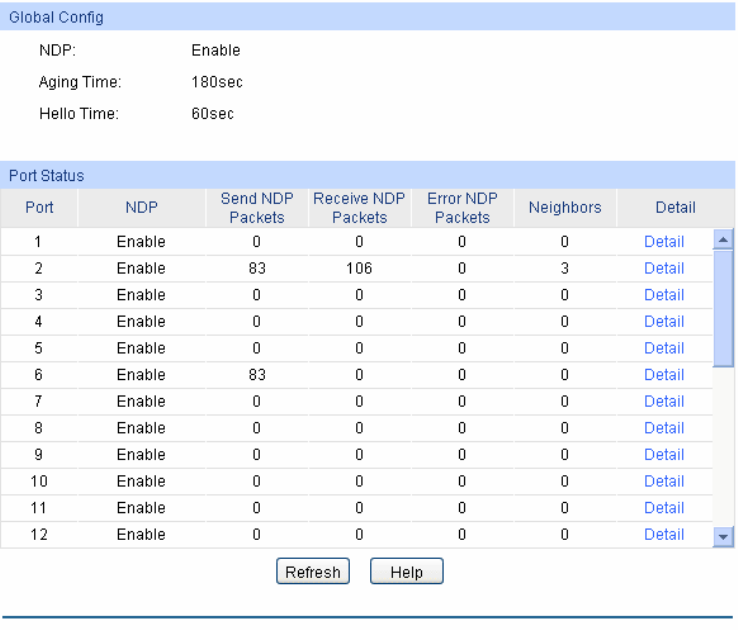Click the scrollbar down arrow
738x630 pixels.
(x=724, y=537)
